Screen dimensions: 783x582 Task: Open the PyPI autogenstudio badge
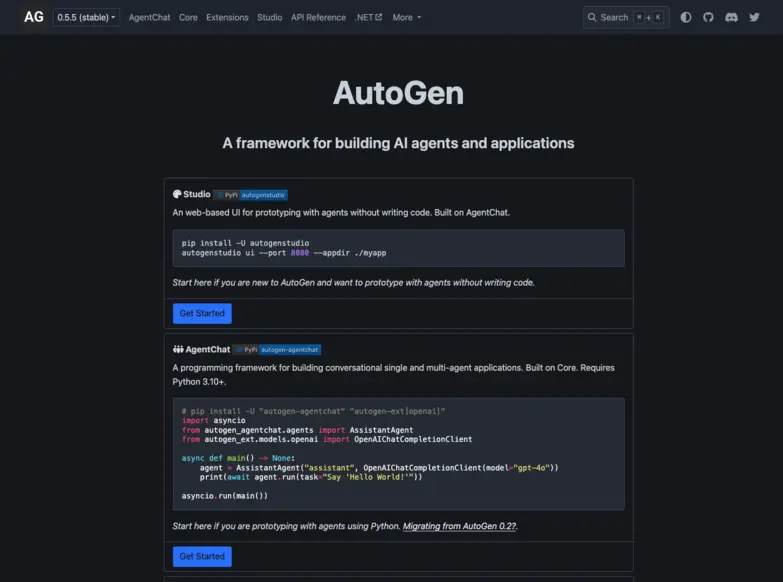[251, 195]
